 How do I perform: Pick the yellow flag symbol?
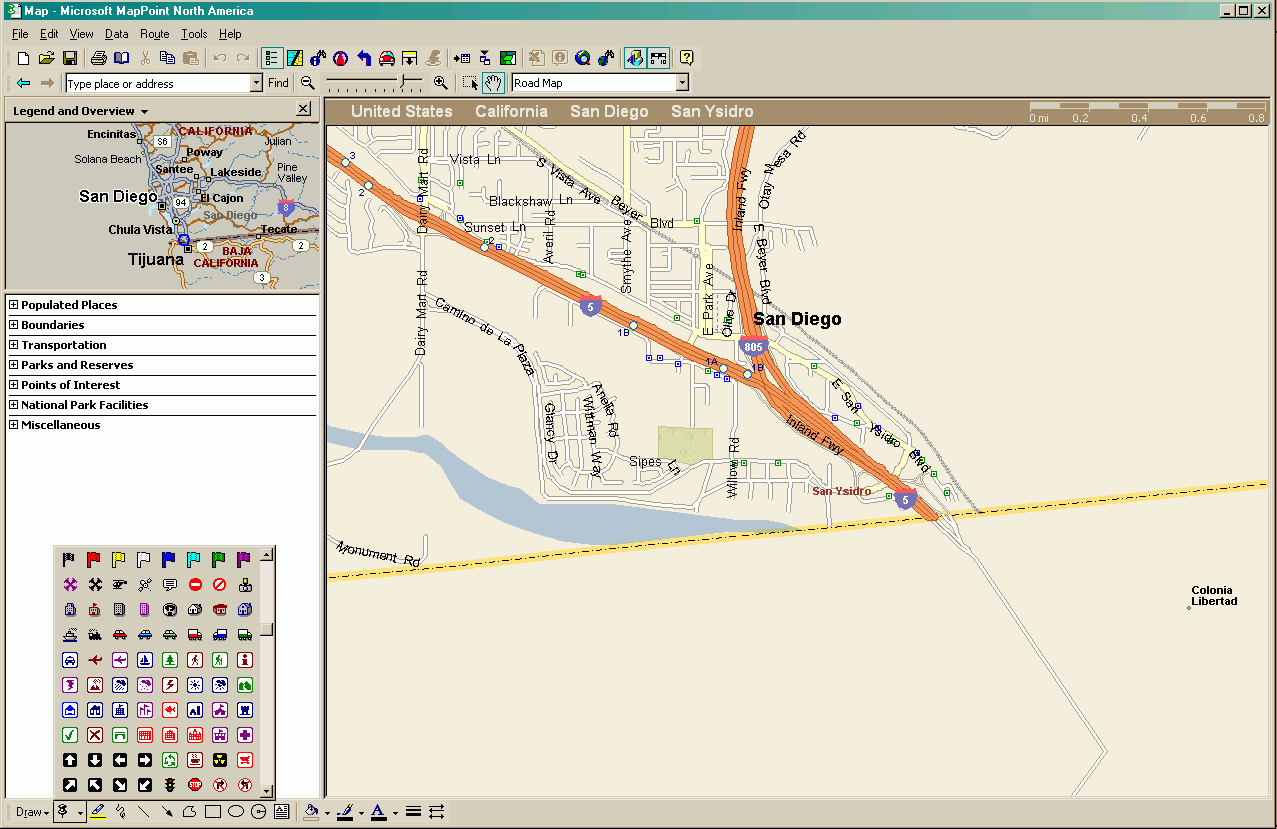click(x=119, y=560)
